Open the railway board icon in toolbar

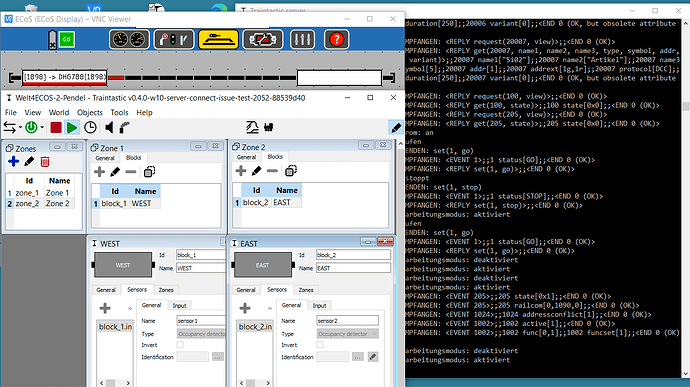click(x=252, y=127)
